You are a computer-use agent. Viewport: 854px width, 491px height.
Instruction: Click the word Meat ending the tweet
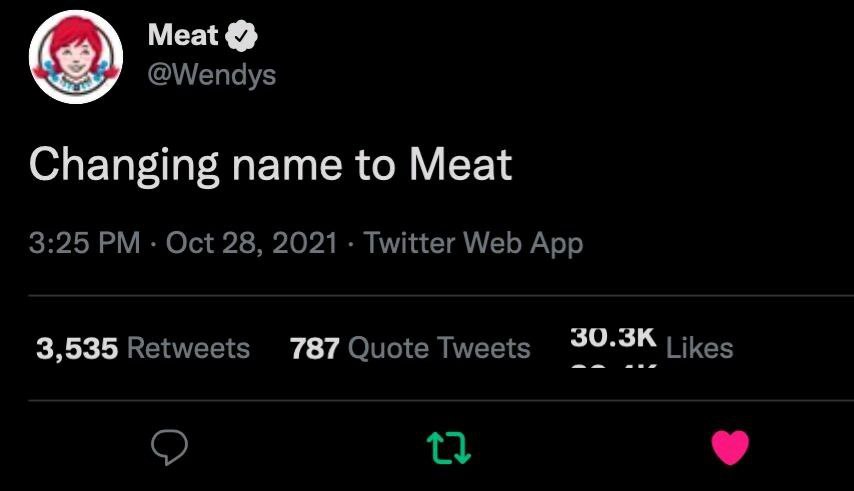460,164
